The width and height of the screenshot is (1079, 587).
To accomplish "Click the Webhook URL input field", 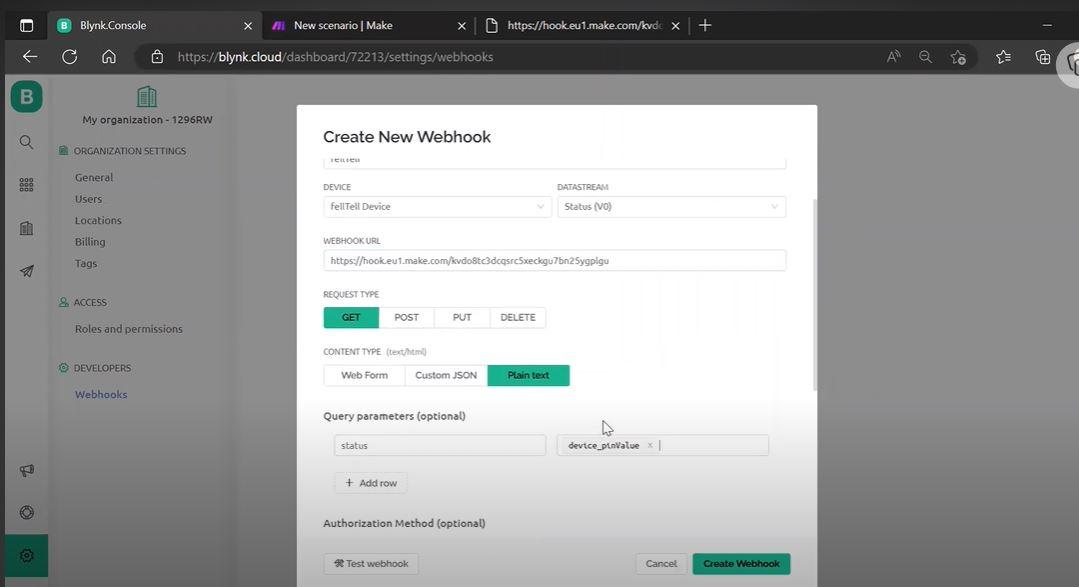I will 555,260.
